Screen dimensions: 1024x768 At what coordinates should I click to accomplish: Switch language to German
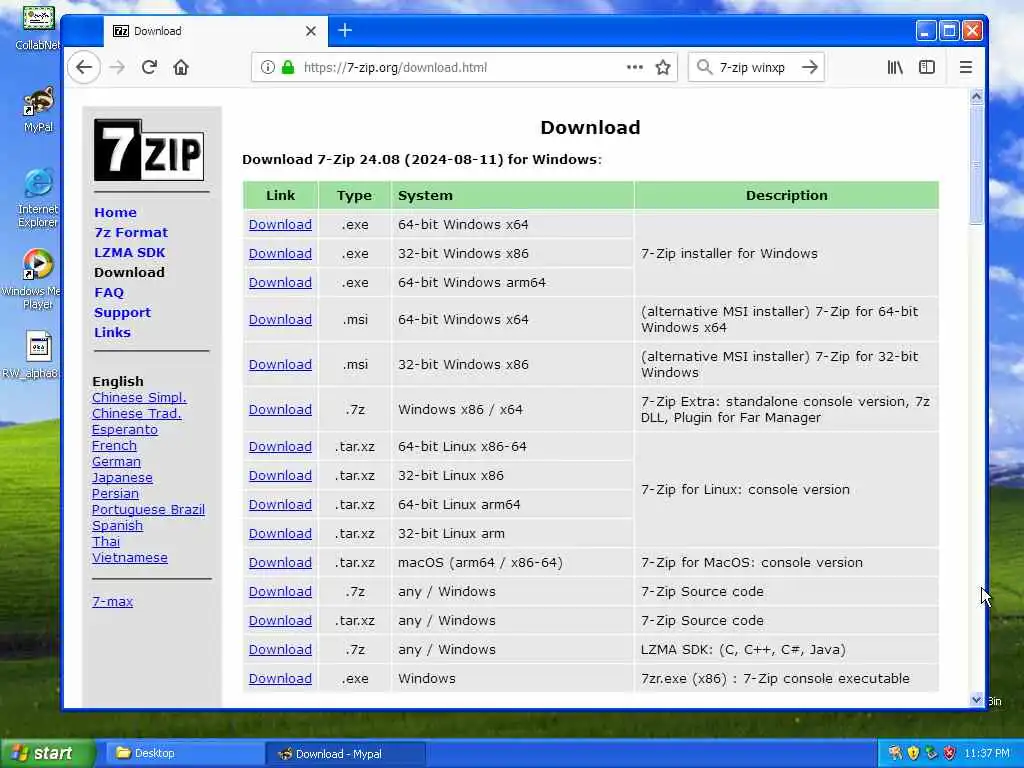116,462
